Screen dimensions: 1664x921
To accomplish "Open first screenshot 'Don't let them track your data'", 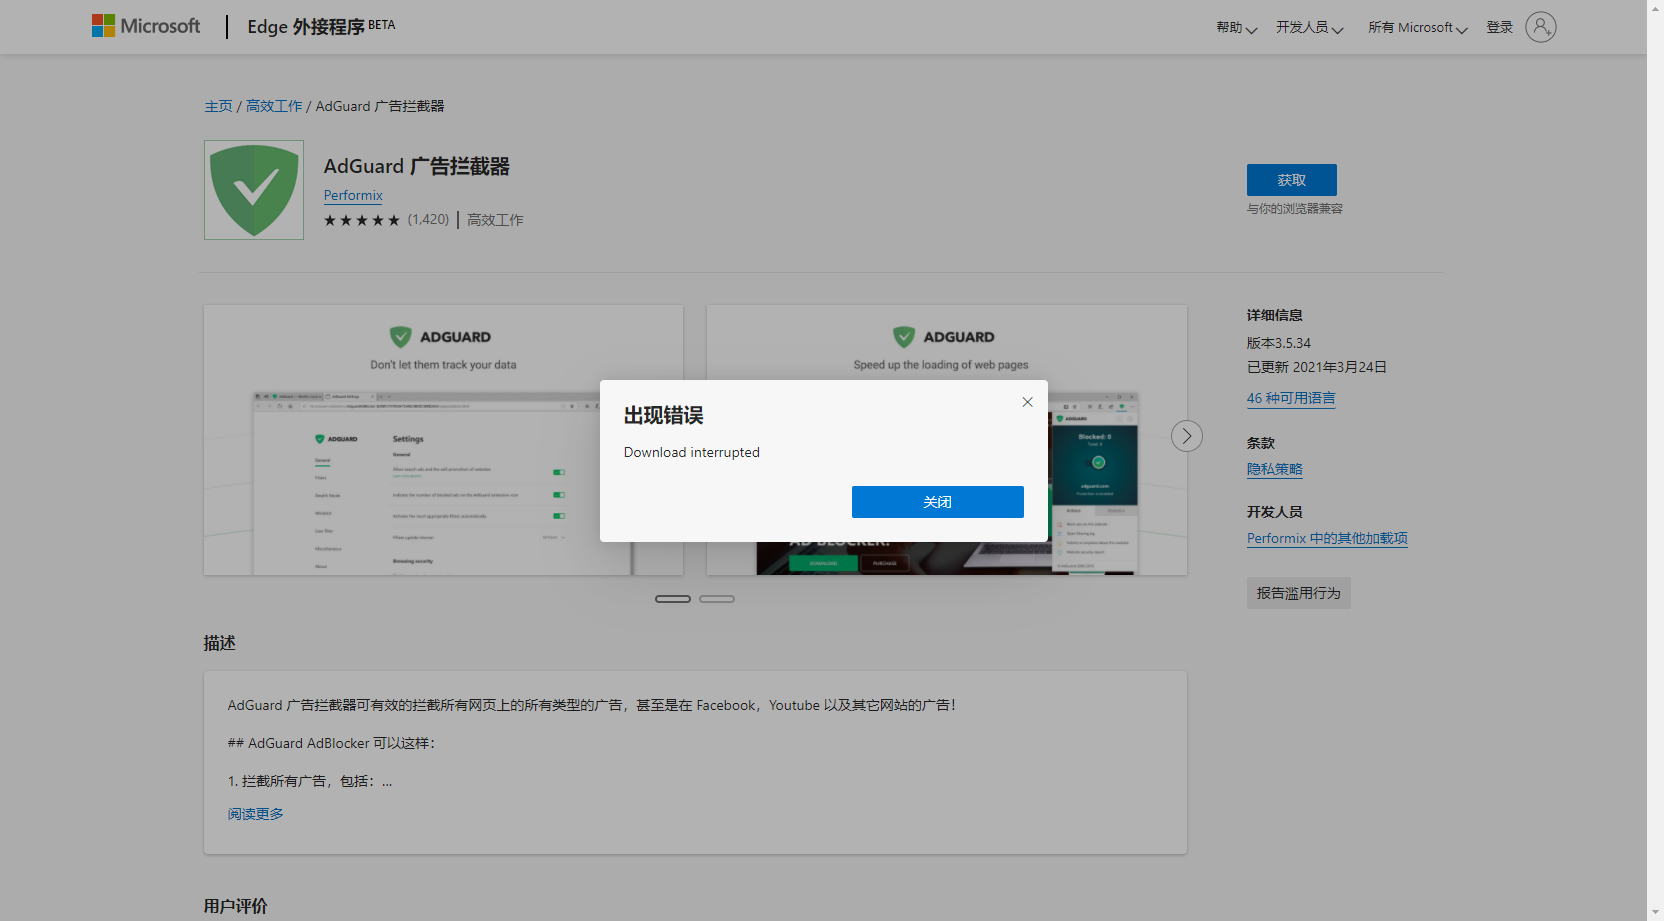I will (443, 440).
